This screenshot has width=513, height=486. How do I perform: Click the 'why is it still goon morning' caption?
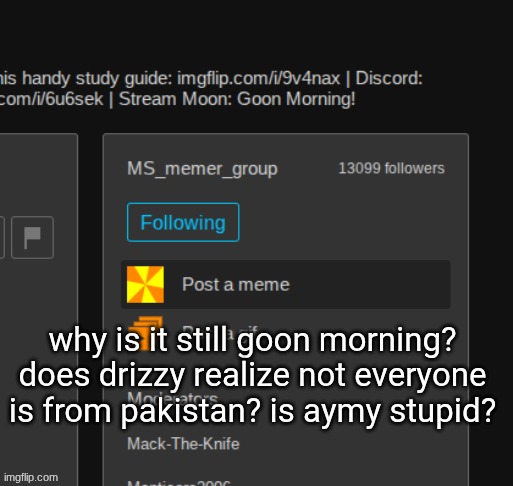[252, 340]
